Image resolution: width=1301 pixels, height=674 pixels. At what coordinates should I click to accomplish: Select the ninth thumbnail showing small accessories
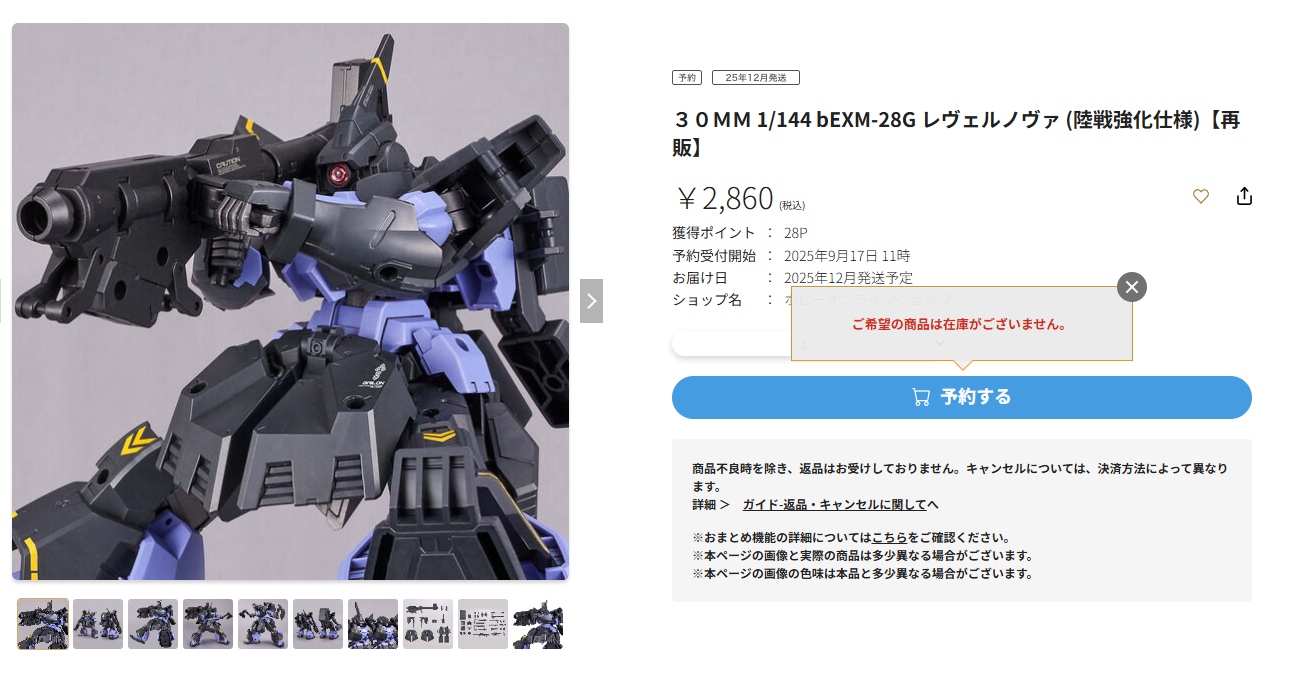click(483, 624)
